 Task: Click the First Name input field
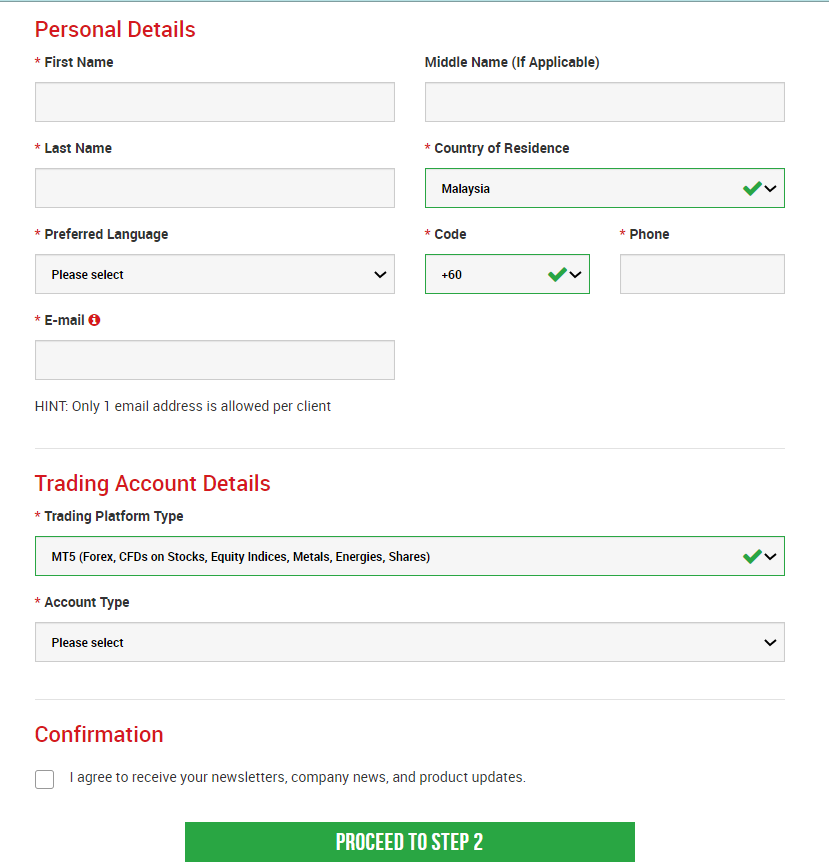pyautogui.click(x=215, y=102)
